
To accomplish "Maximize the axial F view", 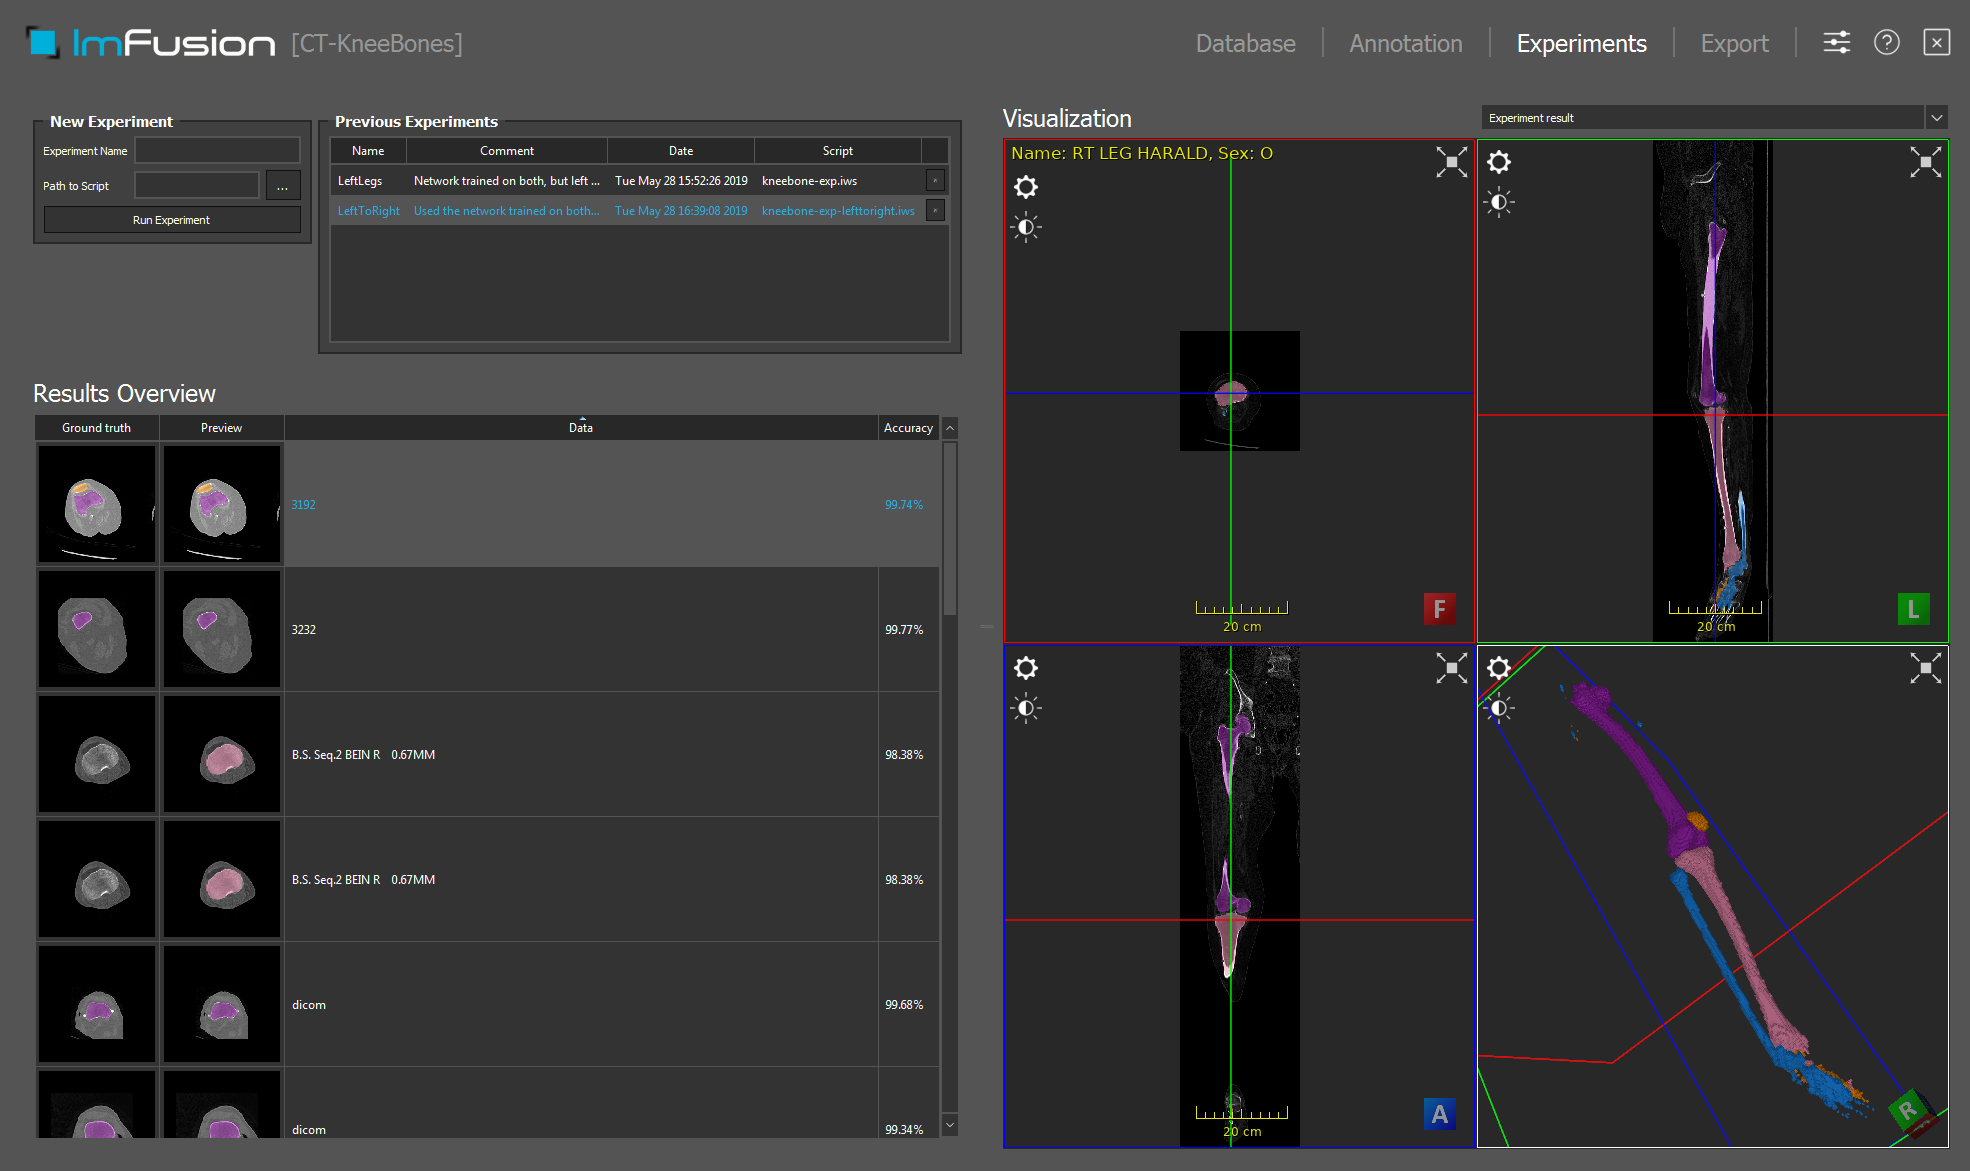I will (1452, 162).
